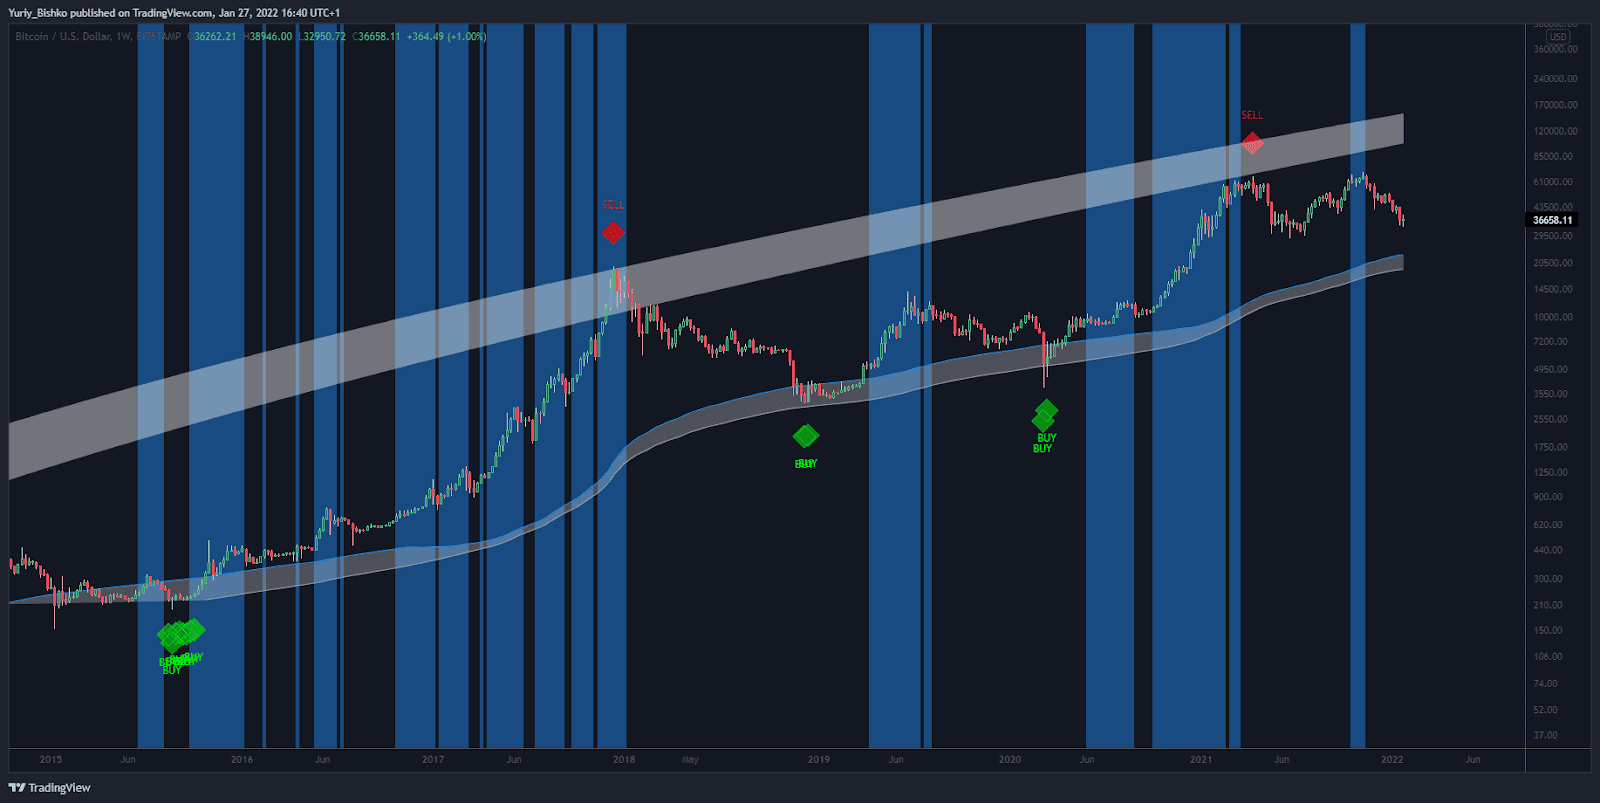Image resolution: width=1600 pixels, height=803 pixels.
Task: Click the 2015 label on the time axis
Action: [x=51, y=760]
